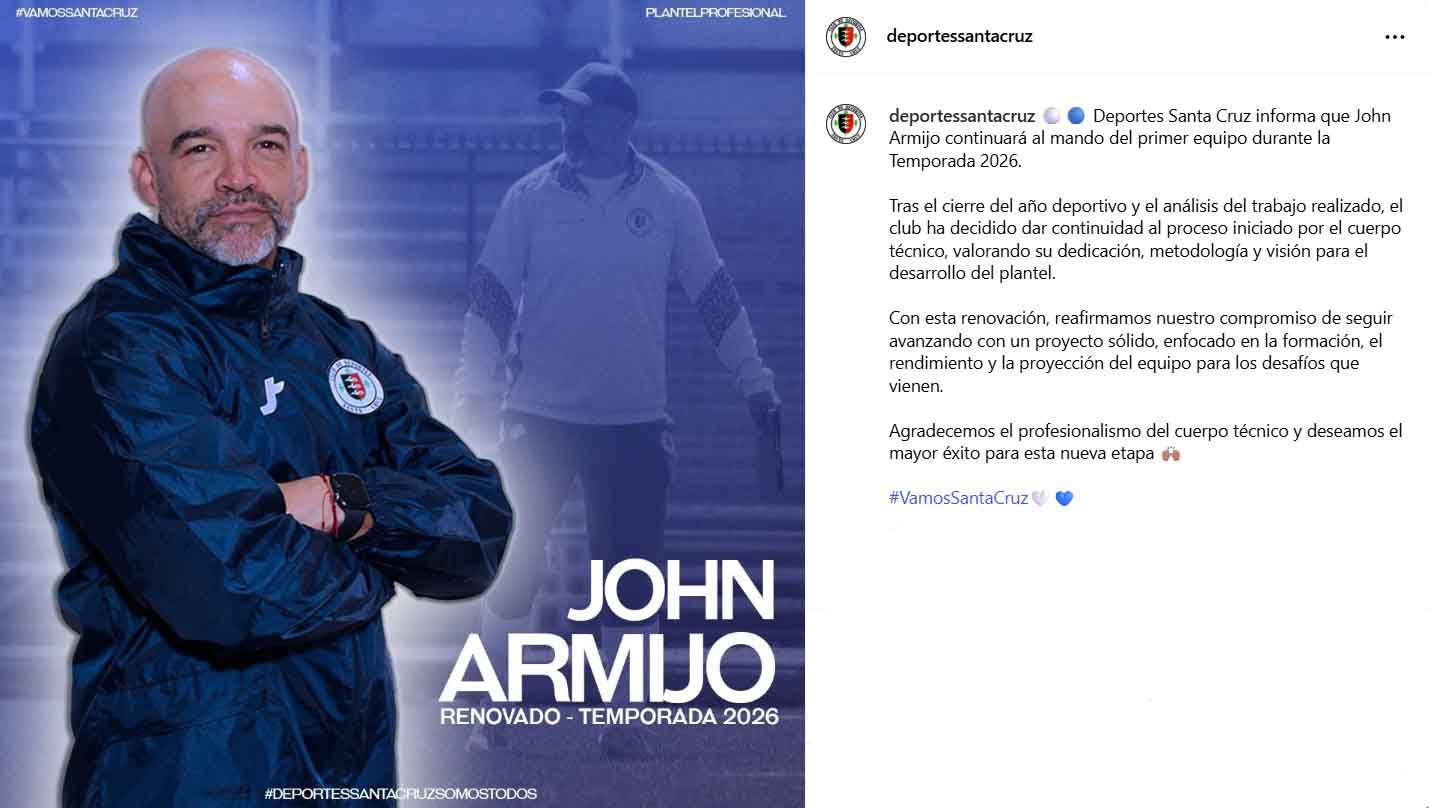Screen dimensions: 1429x808
Task: Click the Joma logo on the jacket
Action: (272, 395)
